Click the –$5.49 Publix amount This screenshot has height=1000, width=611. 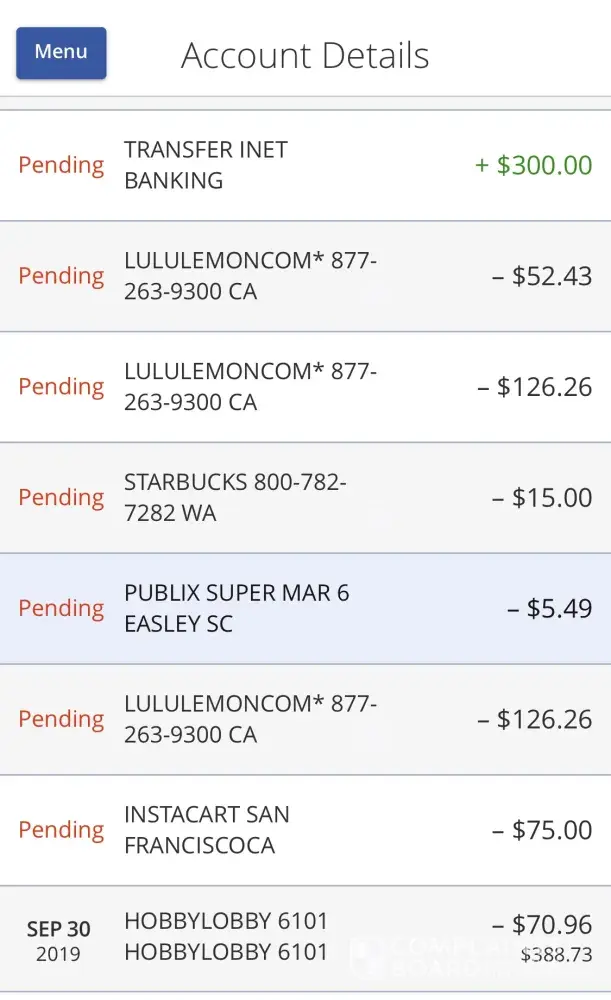pos(549,608)
